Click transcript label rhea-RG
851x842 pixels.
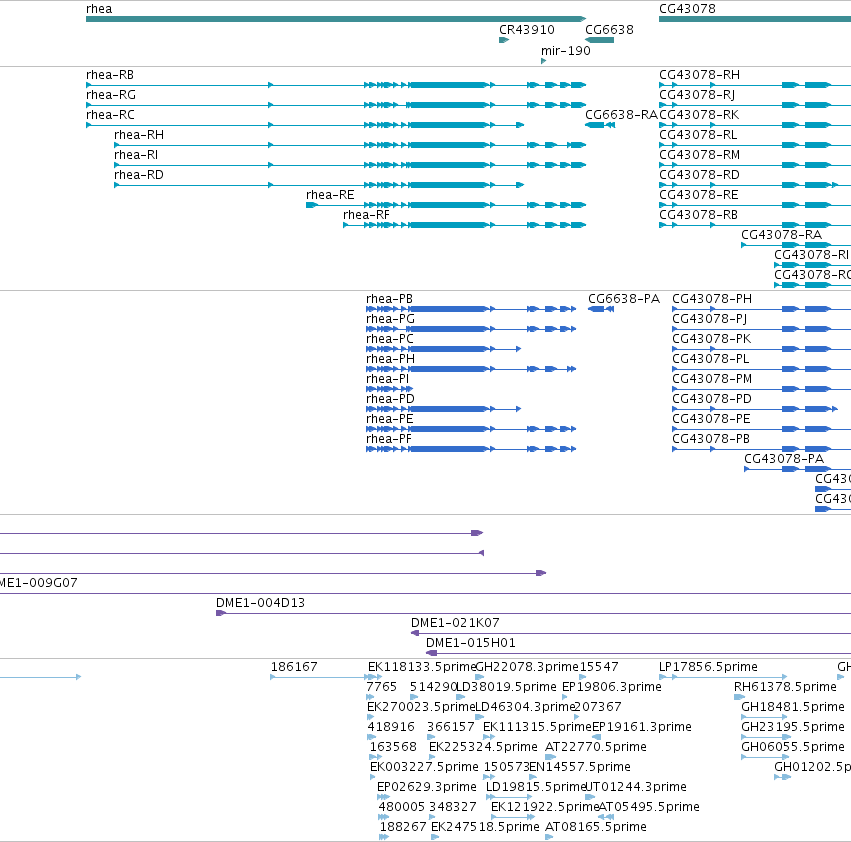(x=111, y=95)
